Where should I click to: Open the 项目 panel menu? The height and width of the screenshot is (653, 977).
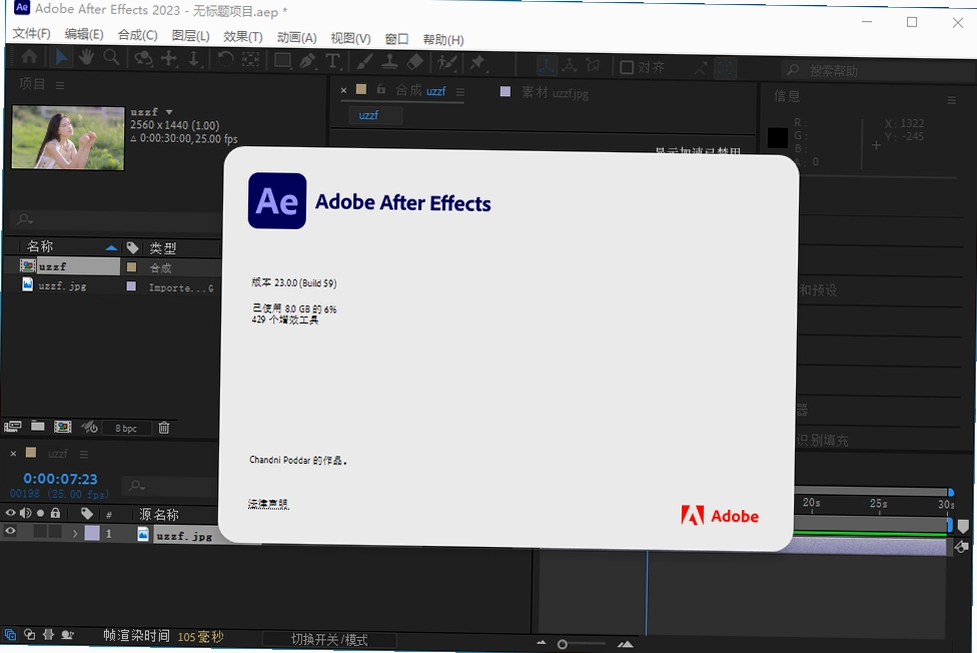pos(60,85)
